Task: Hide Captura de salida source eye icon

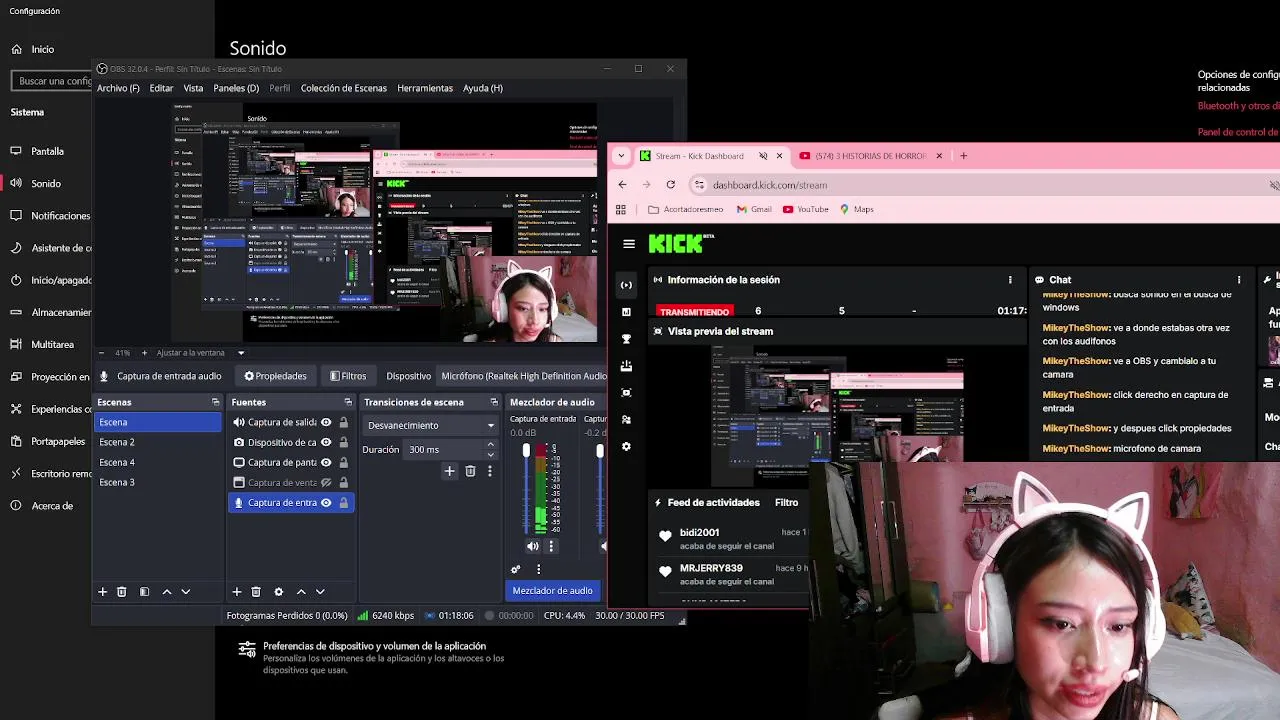Action: 326,422
